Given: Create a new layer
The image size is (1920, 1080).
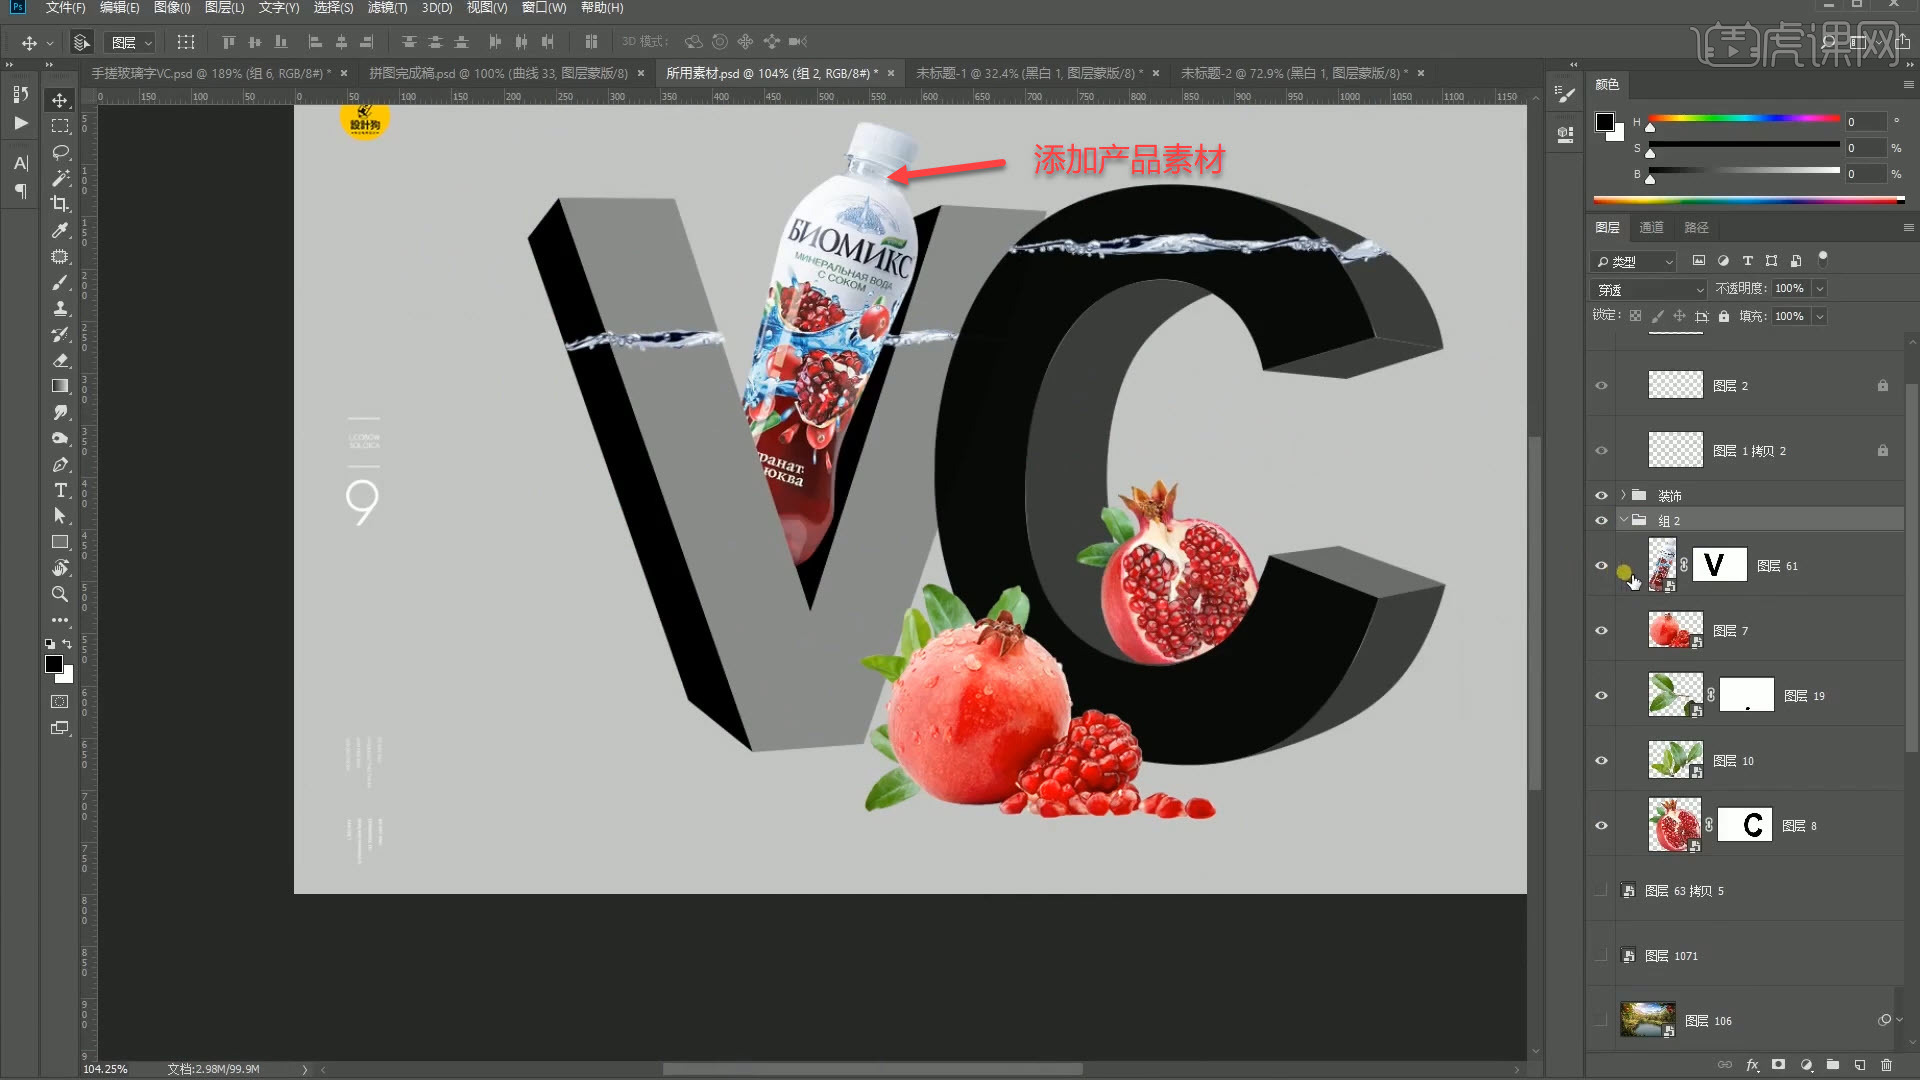Looking at the screenshot, I should (x=1860, y=1065).
